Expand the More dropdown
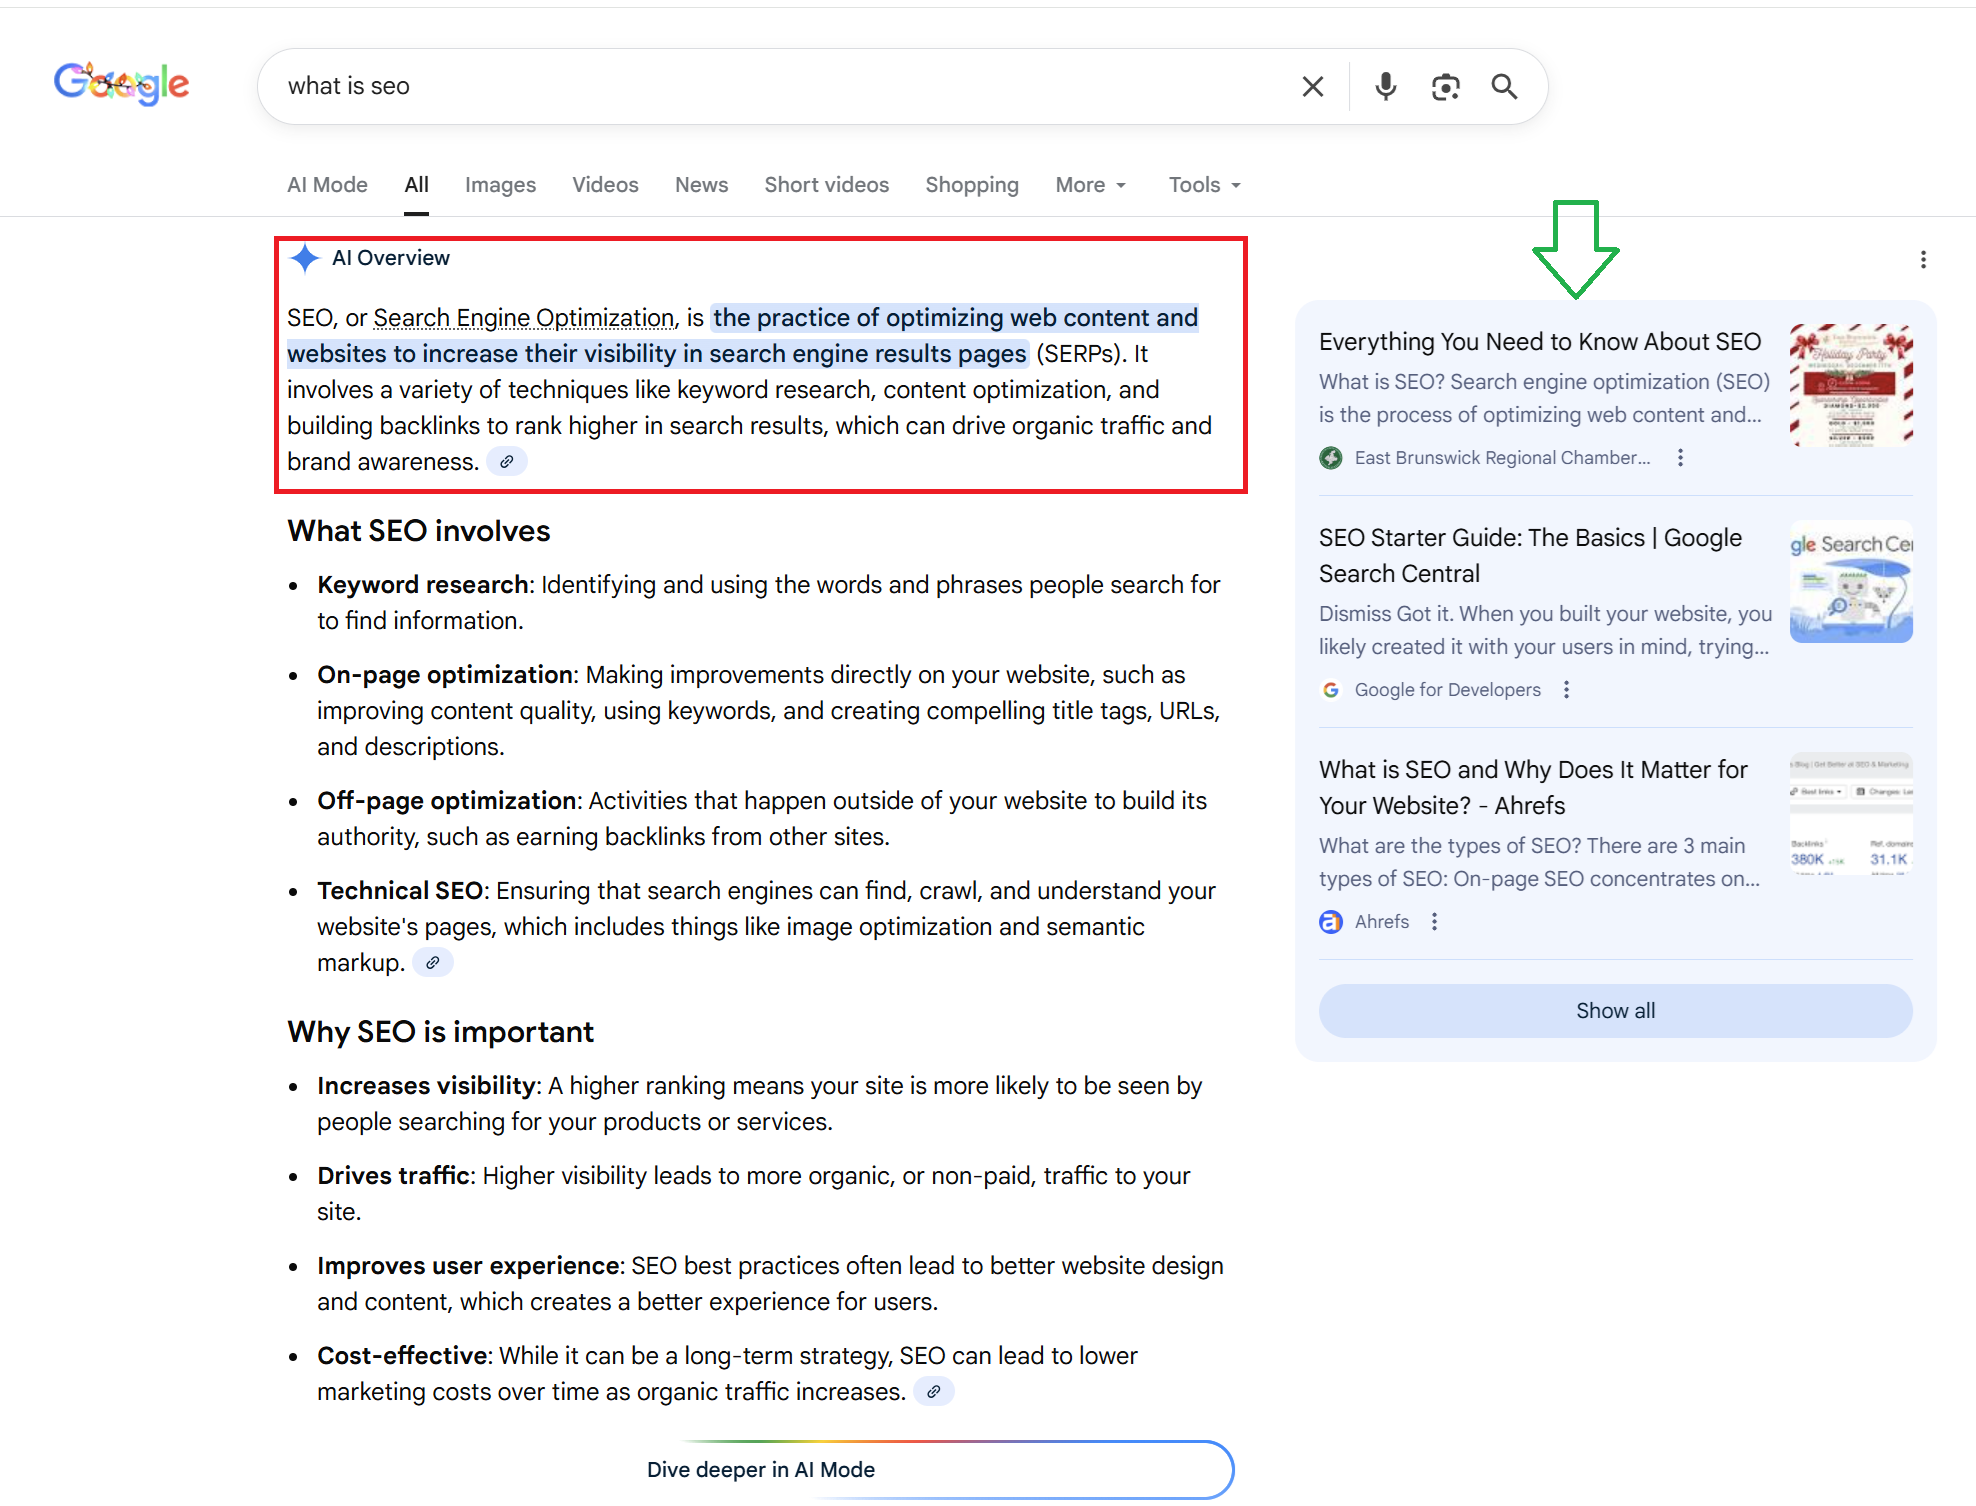The width and height of the screenshot is (1976, 1506). coord(1090,185)
